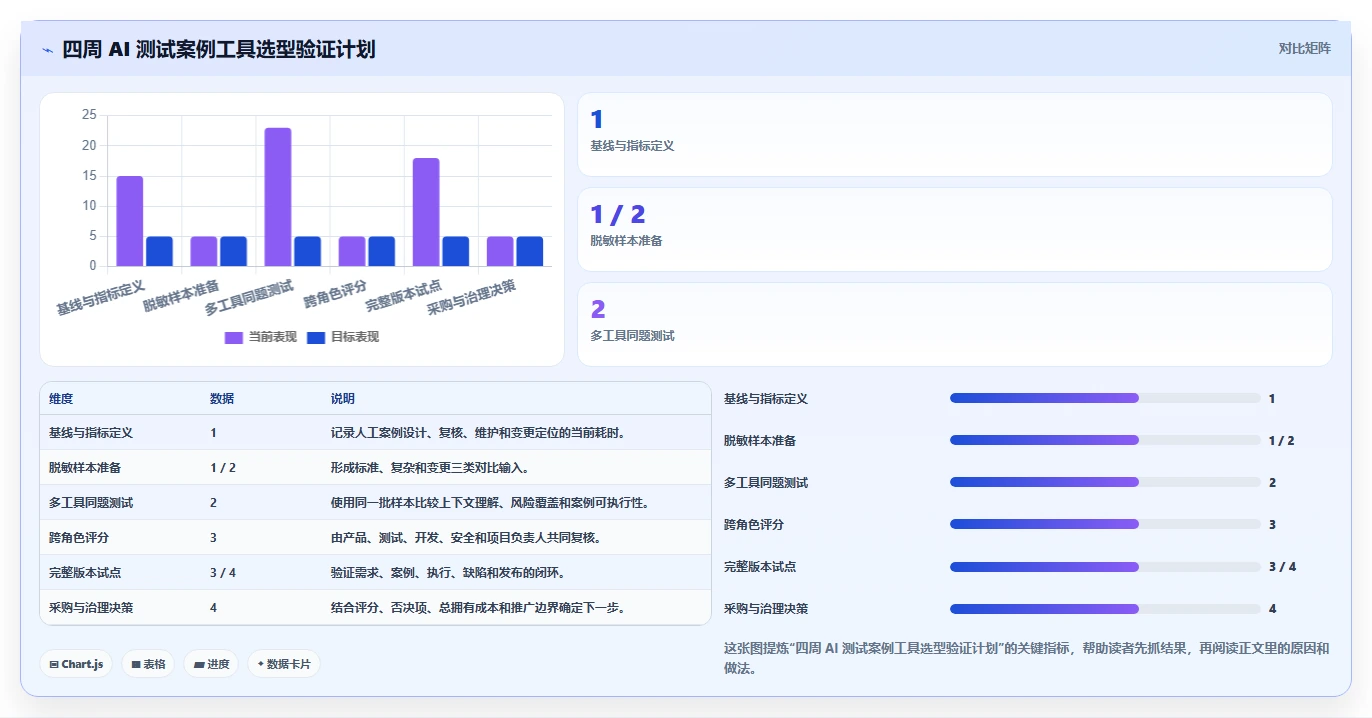The height and width of the screenshot is (718, 1372).
Task: Toggle the 目标表现 legend entry
Action: [343, 337]
